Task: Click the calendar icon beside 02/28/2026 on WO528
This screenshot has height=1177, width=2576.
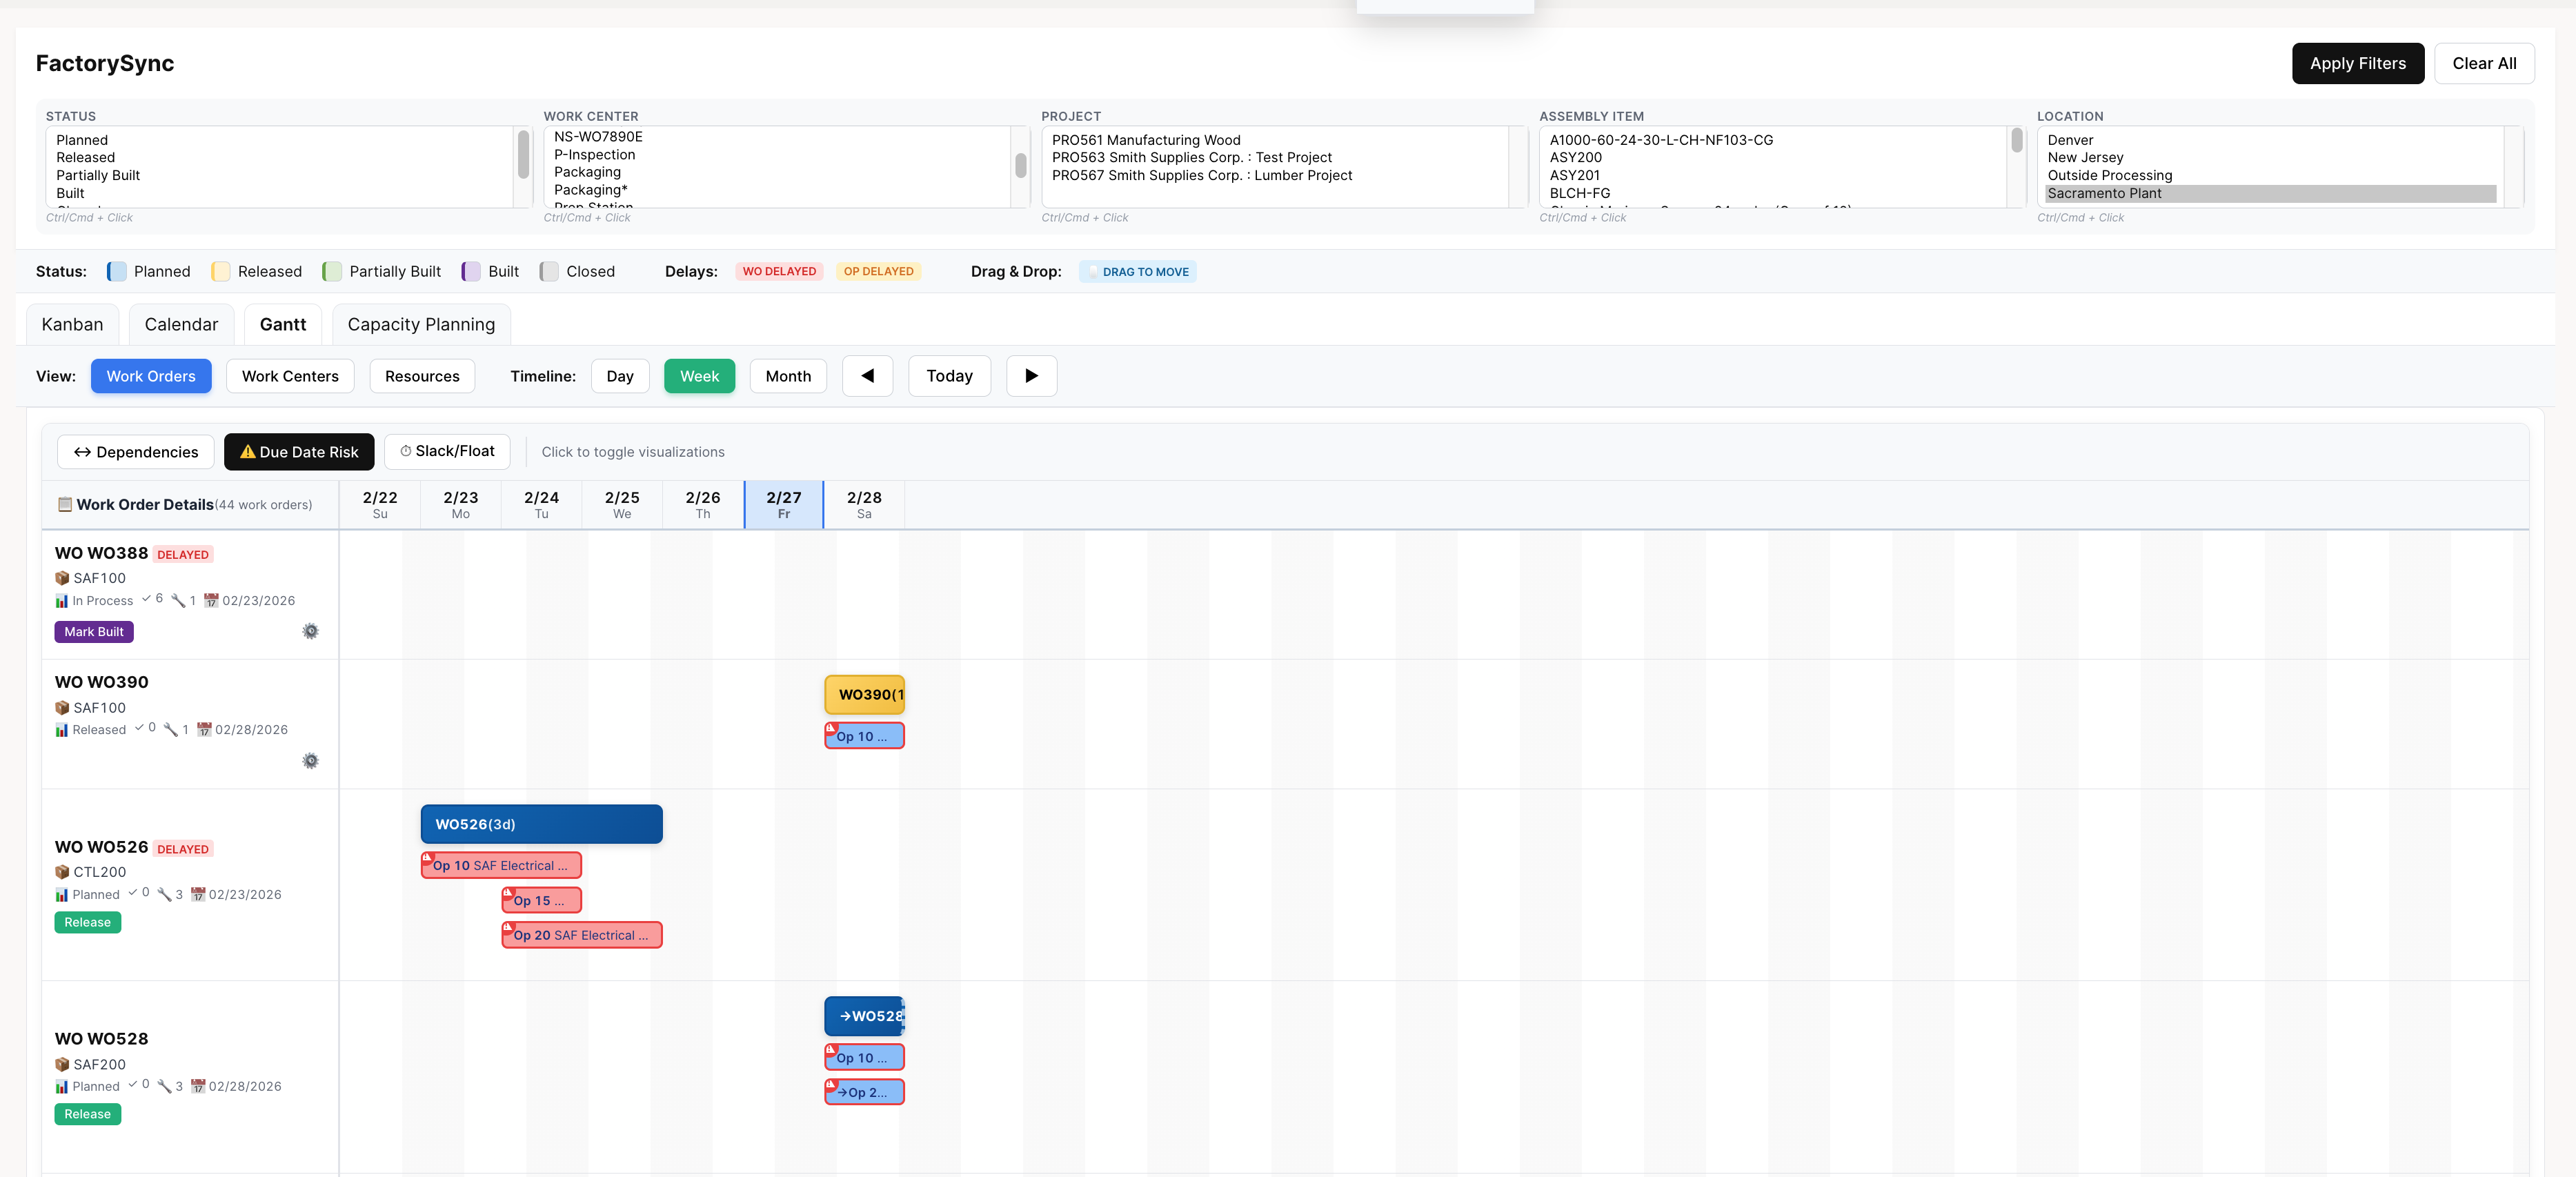Action: [x=197, y=1086]
